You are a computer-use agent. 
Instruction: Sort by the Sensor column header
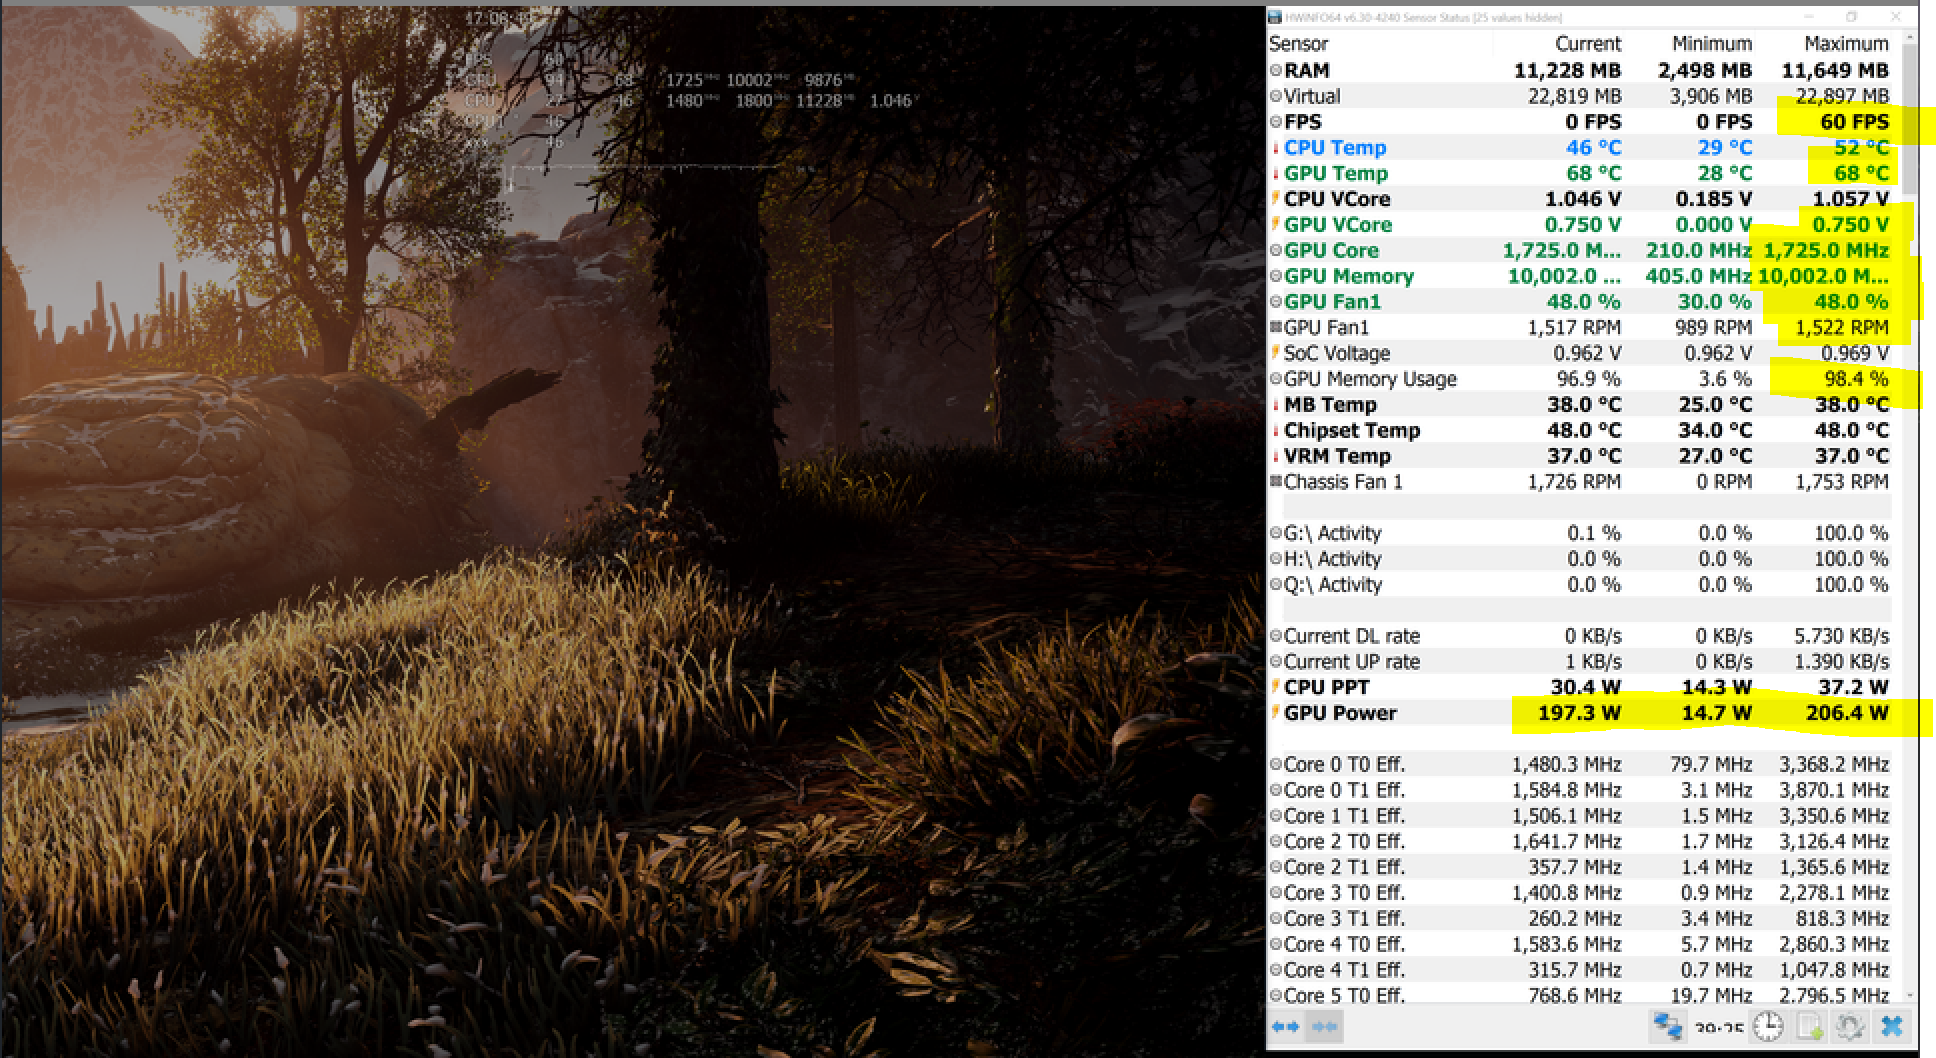click(1299, 44)
